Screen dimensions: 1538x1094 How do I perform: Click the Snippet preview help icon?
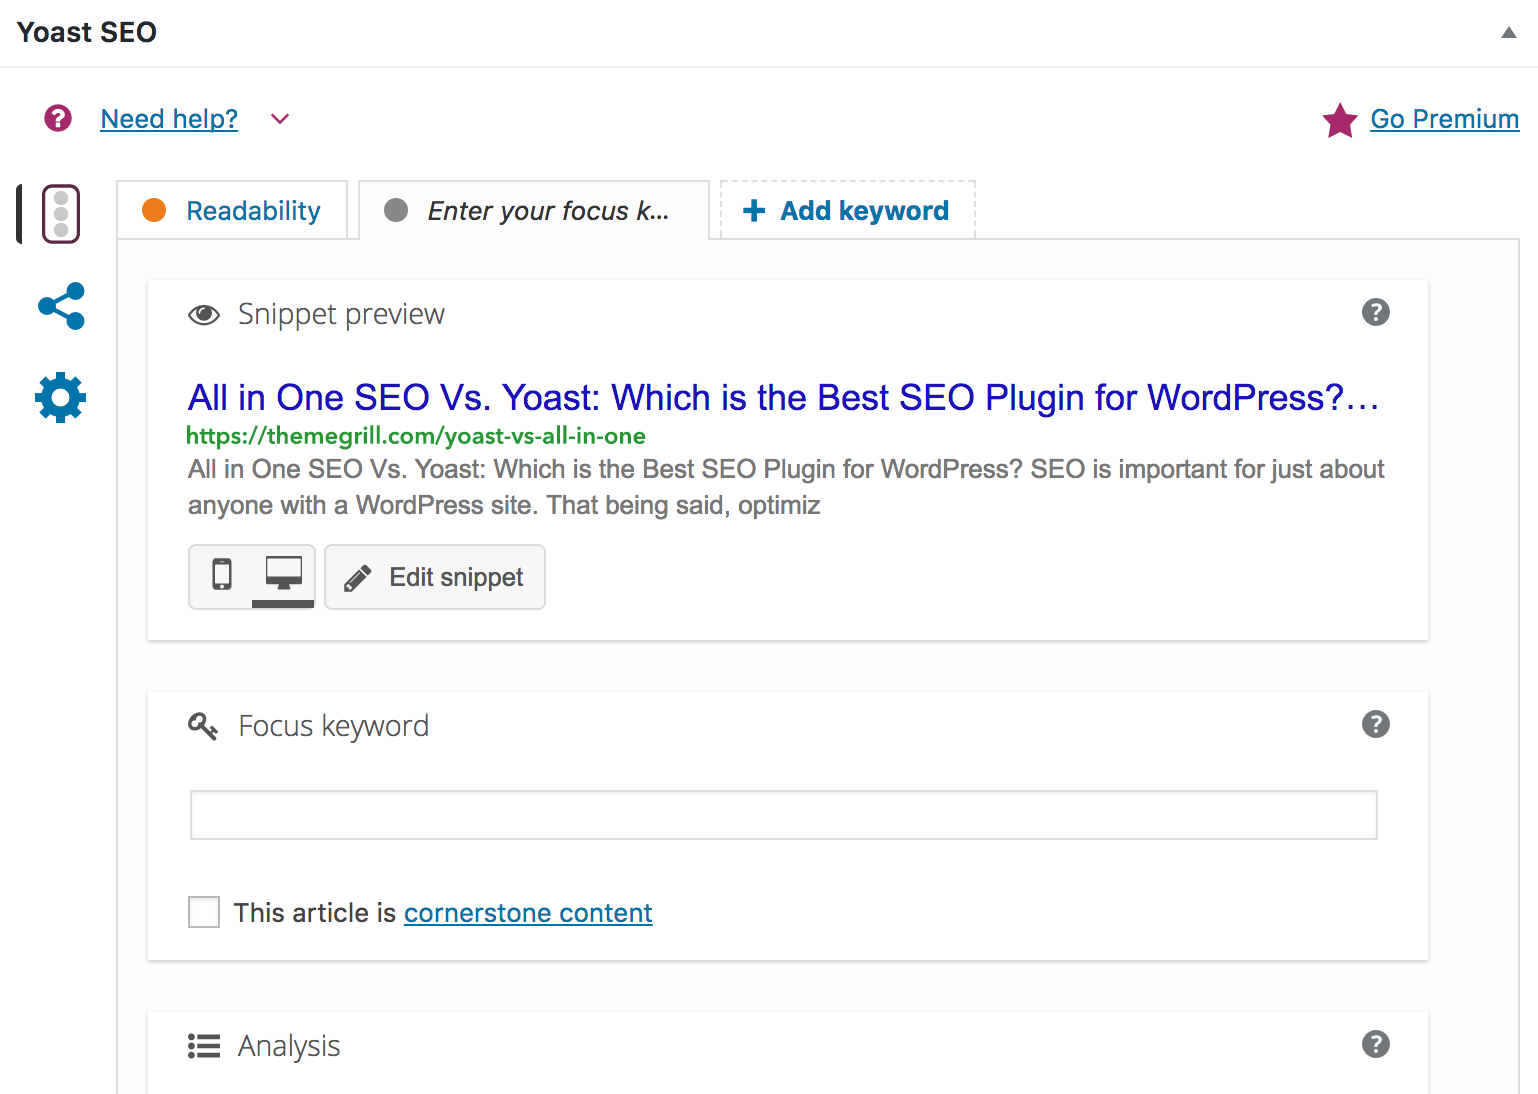click(x=1376, y=312)
